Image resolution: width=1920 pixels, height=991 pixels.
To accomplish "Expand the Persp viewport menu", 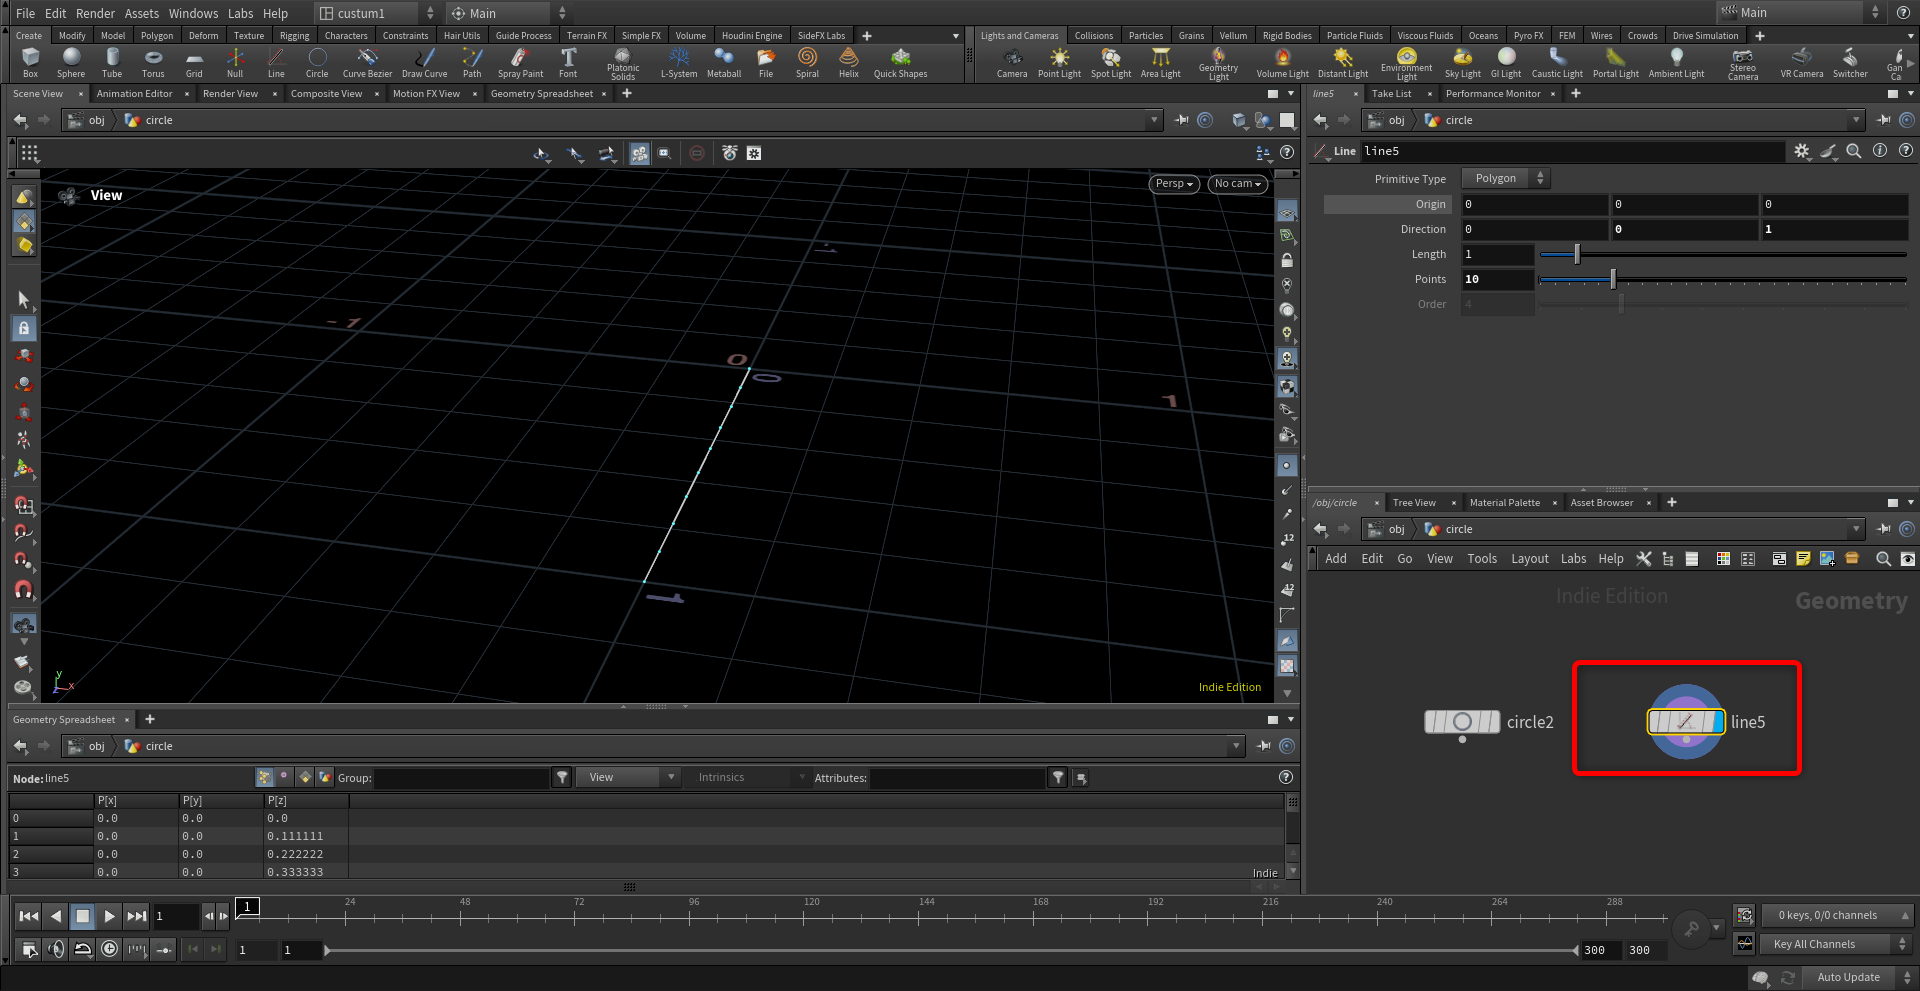I will (x=1173, y=184).
